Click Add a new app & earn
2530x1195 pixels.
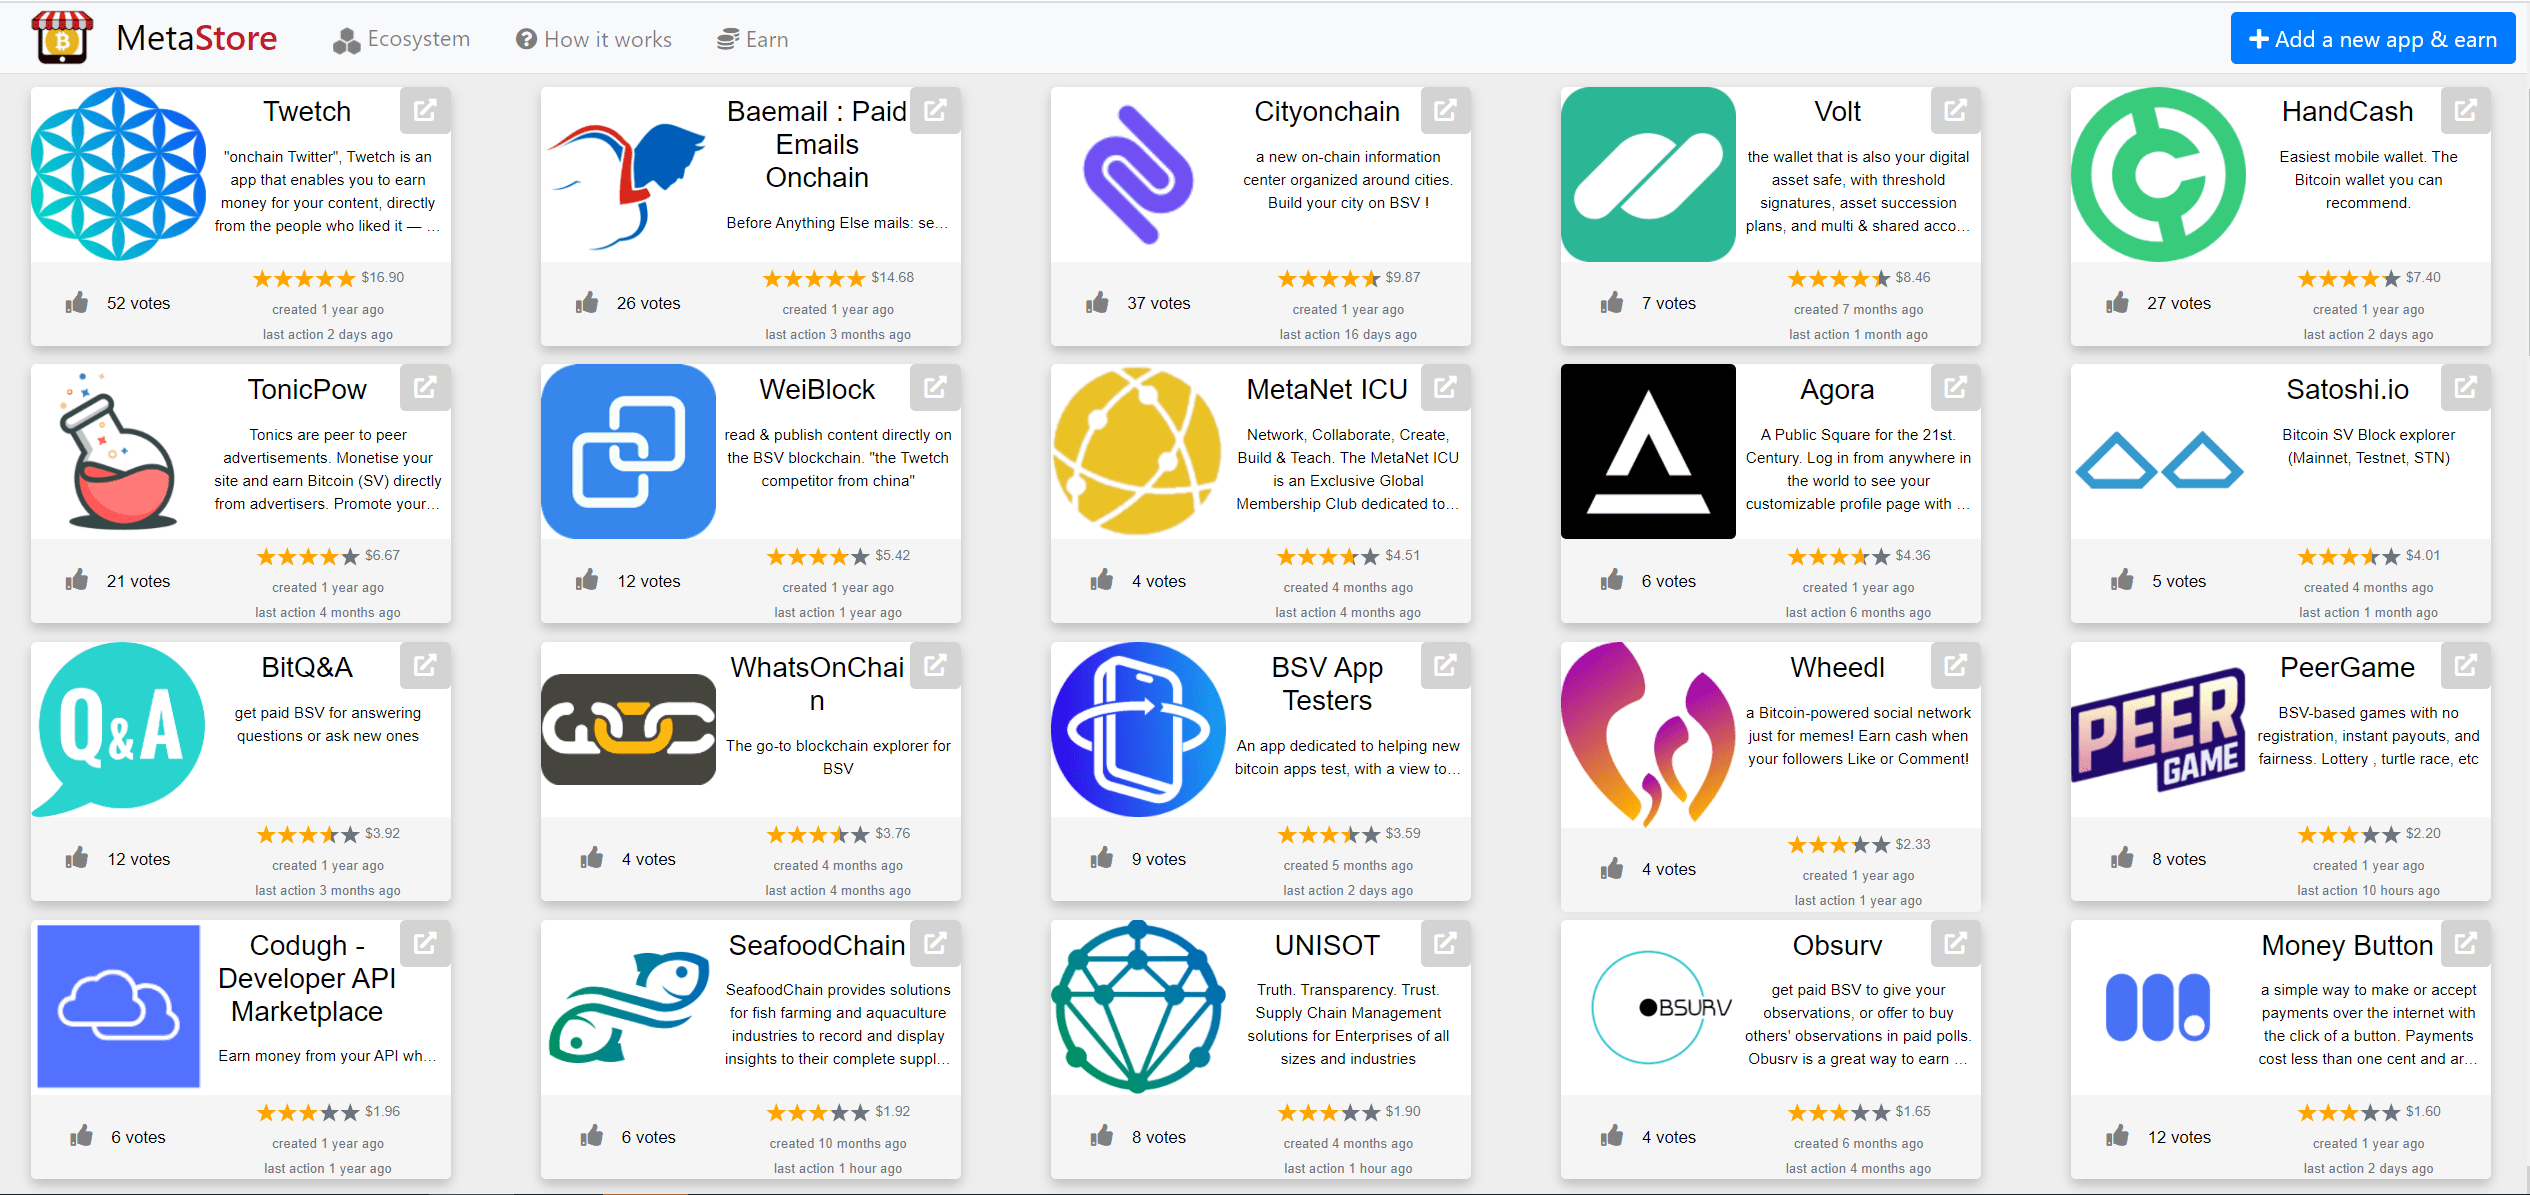coord(2373,39)
